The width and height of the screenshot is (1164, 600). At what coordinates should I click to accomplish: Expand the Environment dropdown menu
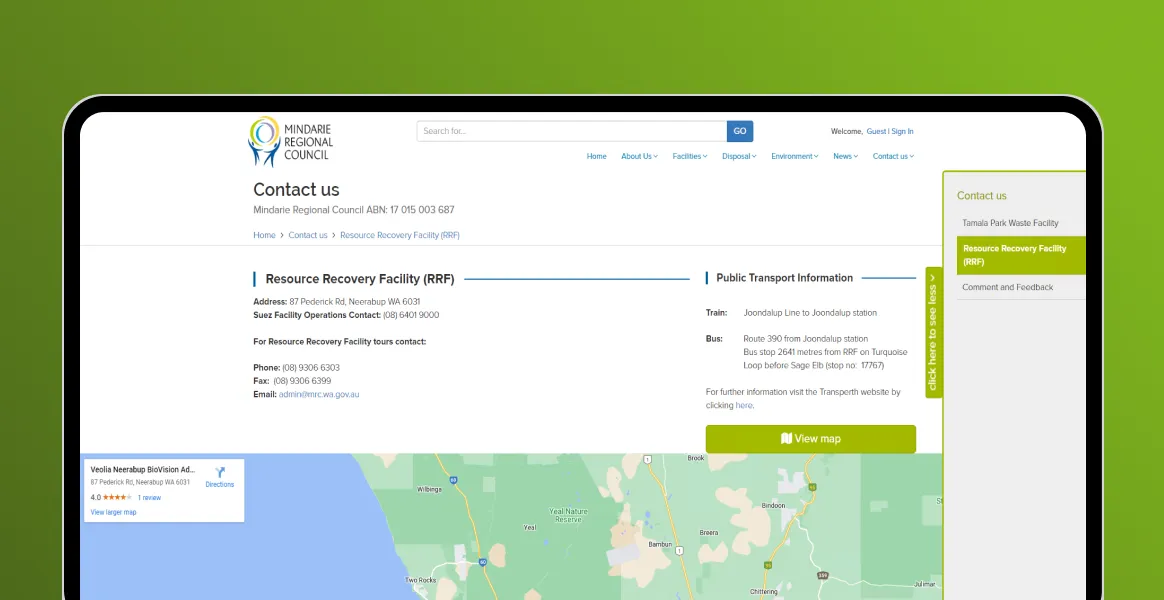tap(794, 156)
